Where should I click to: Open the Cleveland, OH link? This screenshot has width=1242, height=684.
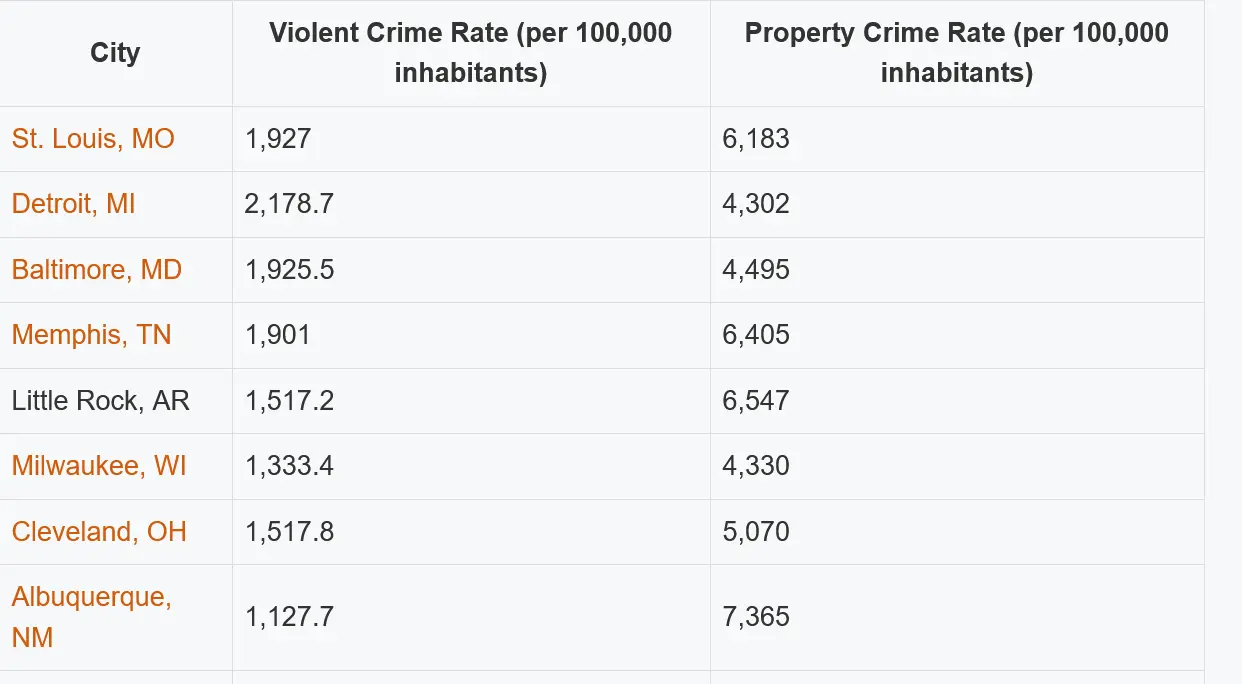pyautogui.click(x=99, y=531)
